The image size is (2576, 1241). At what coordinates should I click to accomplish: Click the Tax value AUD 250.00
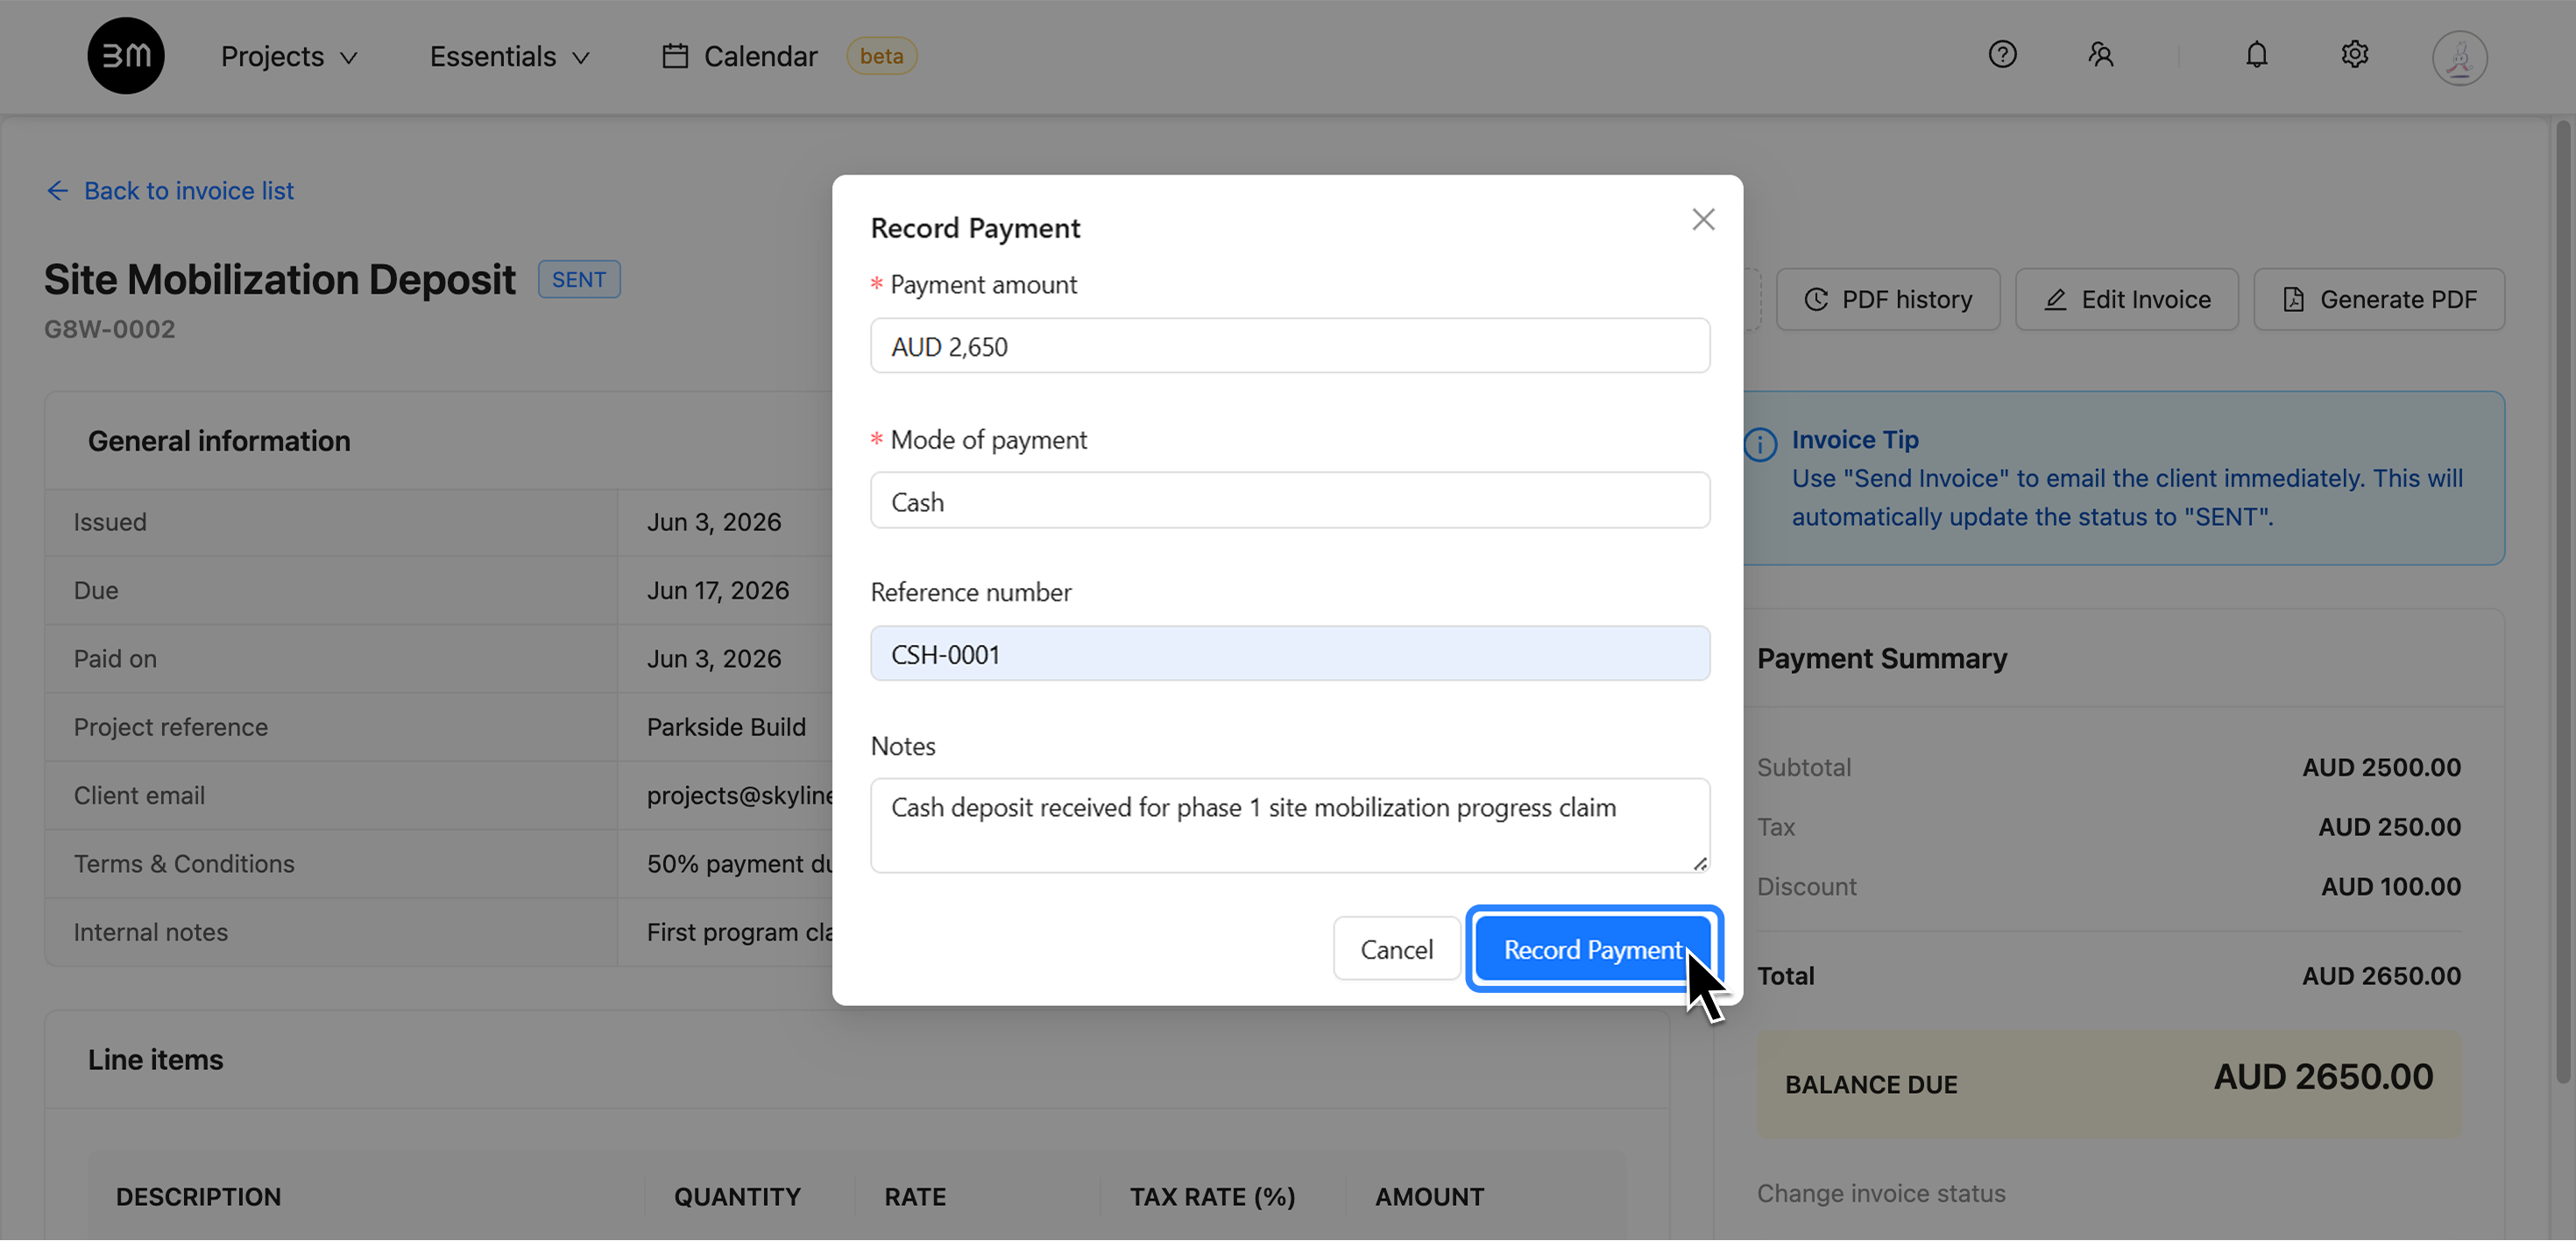tap(2390, 827)
